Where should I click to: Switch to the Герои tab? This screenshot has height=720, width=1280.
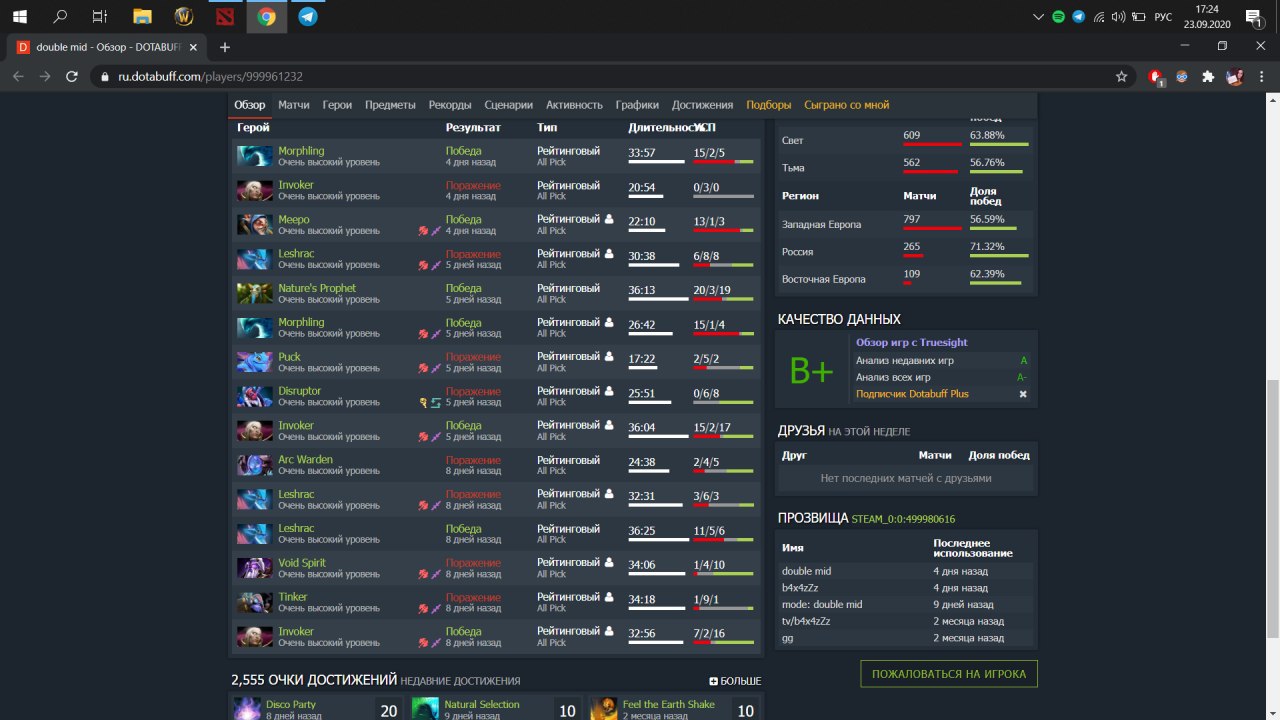[337, 105]
